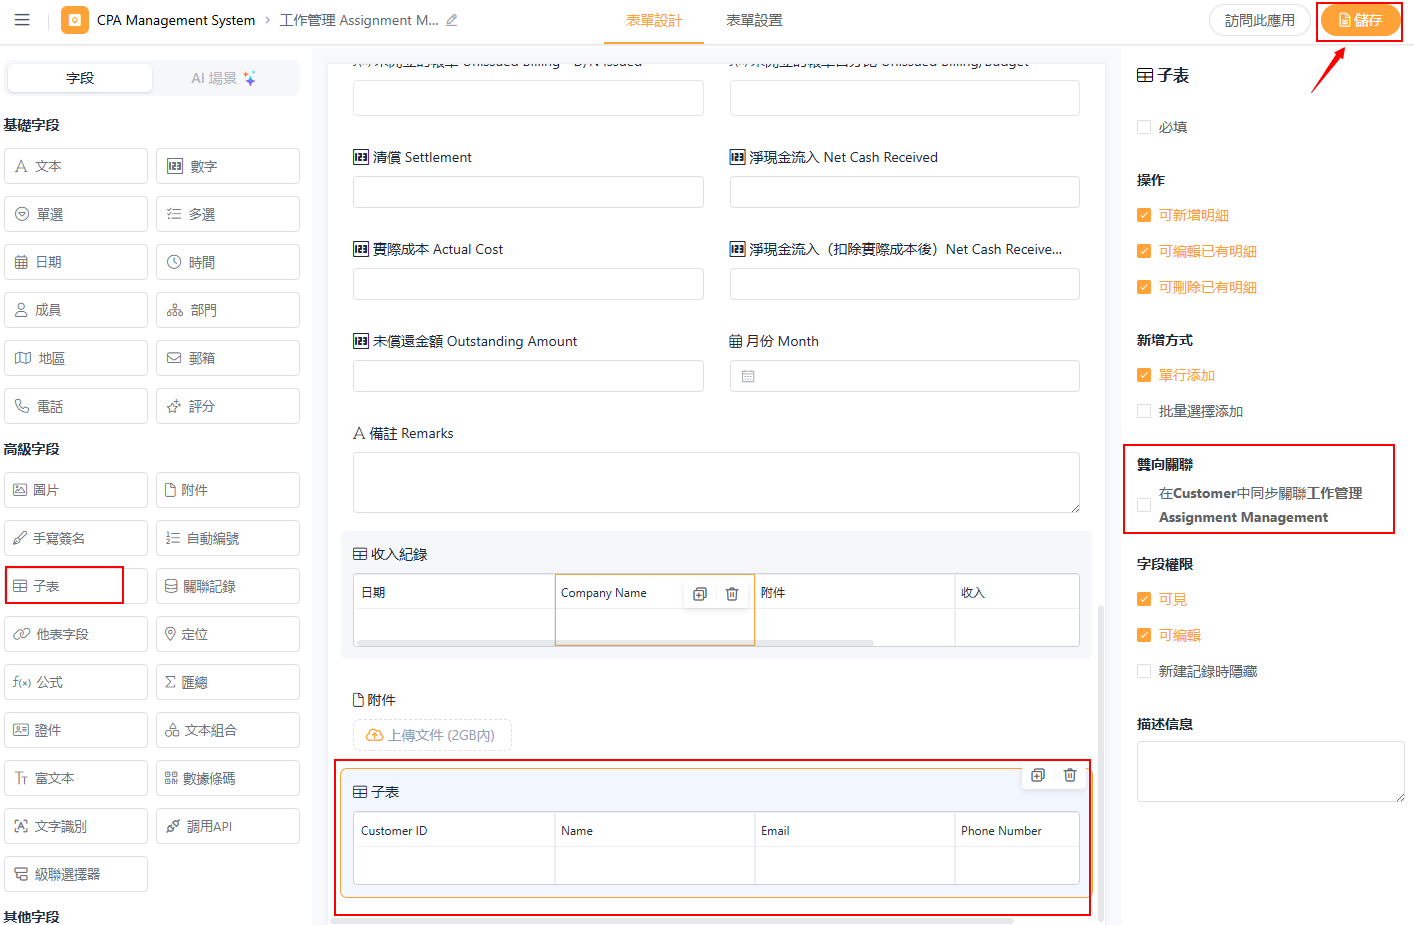Switch to the 表單設置 tab
This screenshot has height=925, width=1414.
click(754, 20)
